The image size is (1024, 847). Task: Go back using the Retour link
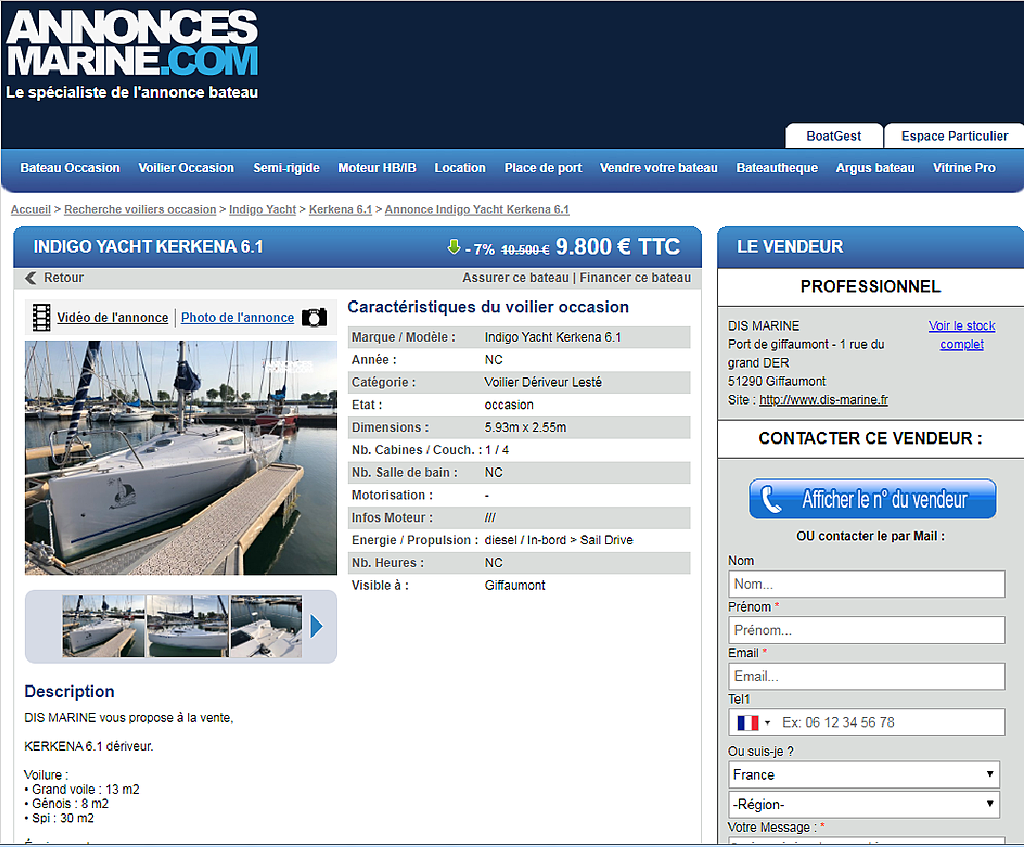(64, 278)
